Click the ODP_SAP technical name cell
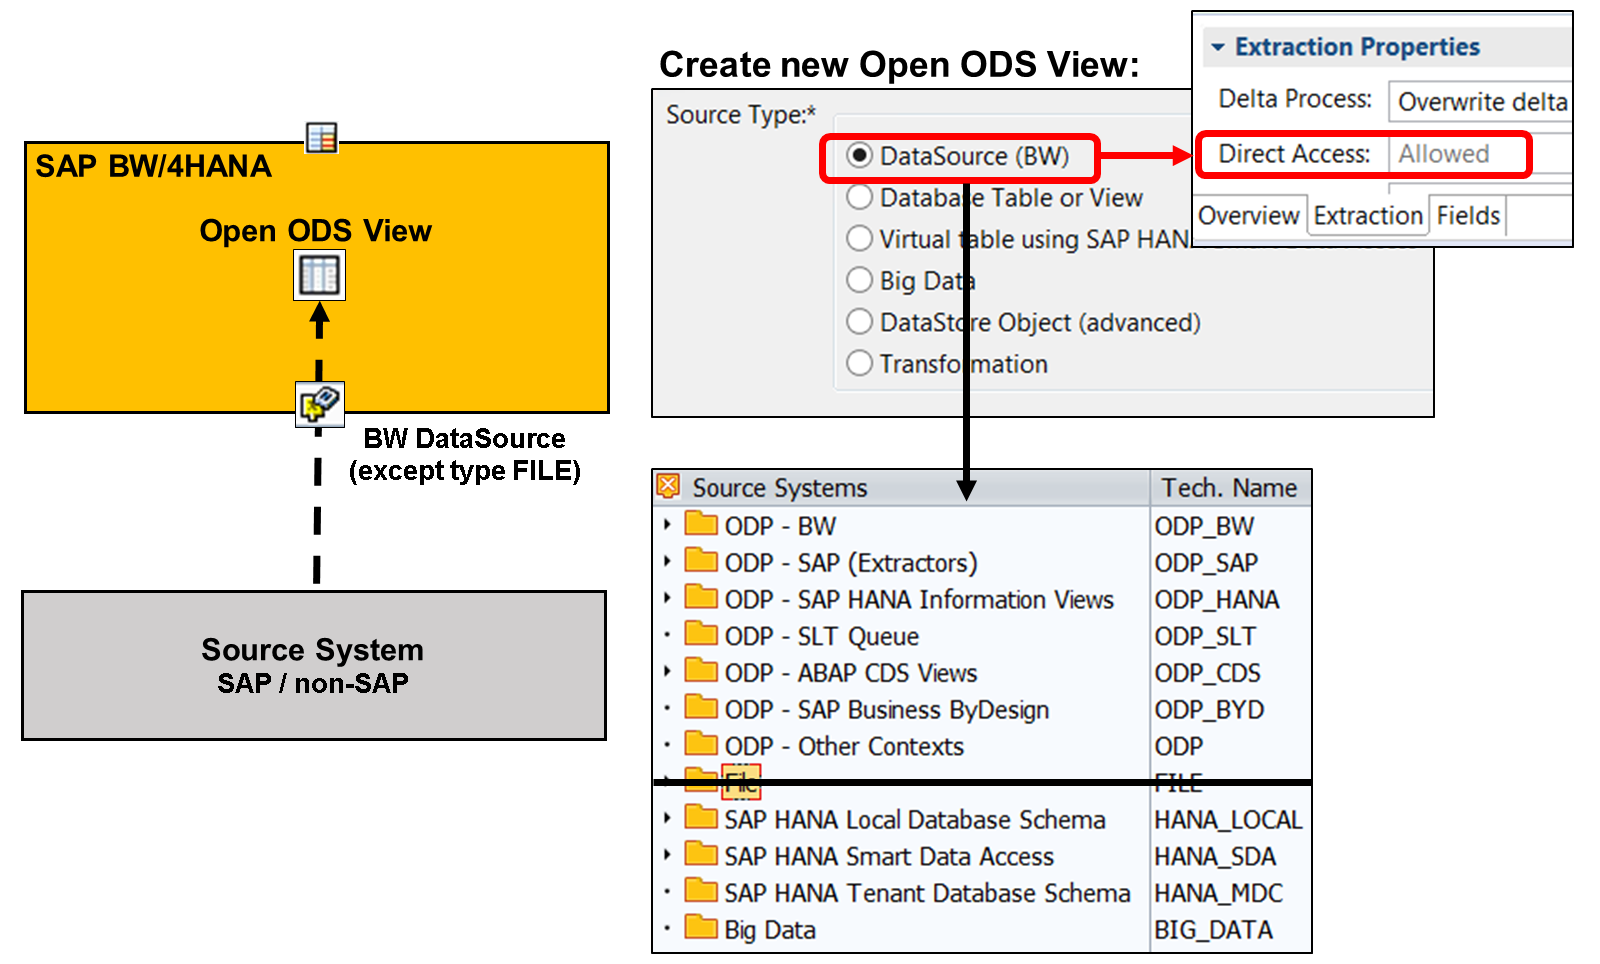Viewport: 1600px width, 964px height. click(x=1206, y=563)
